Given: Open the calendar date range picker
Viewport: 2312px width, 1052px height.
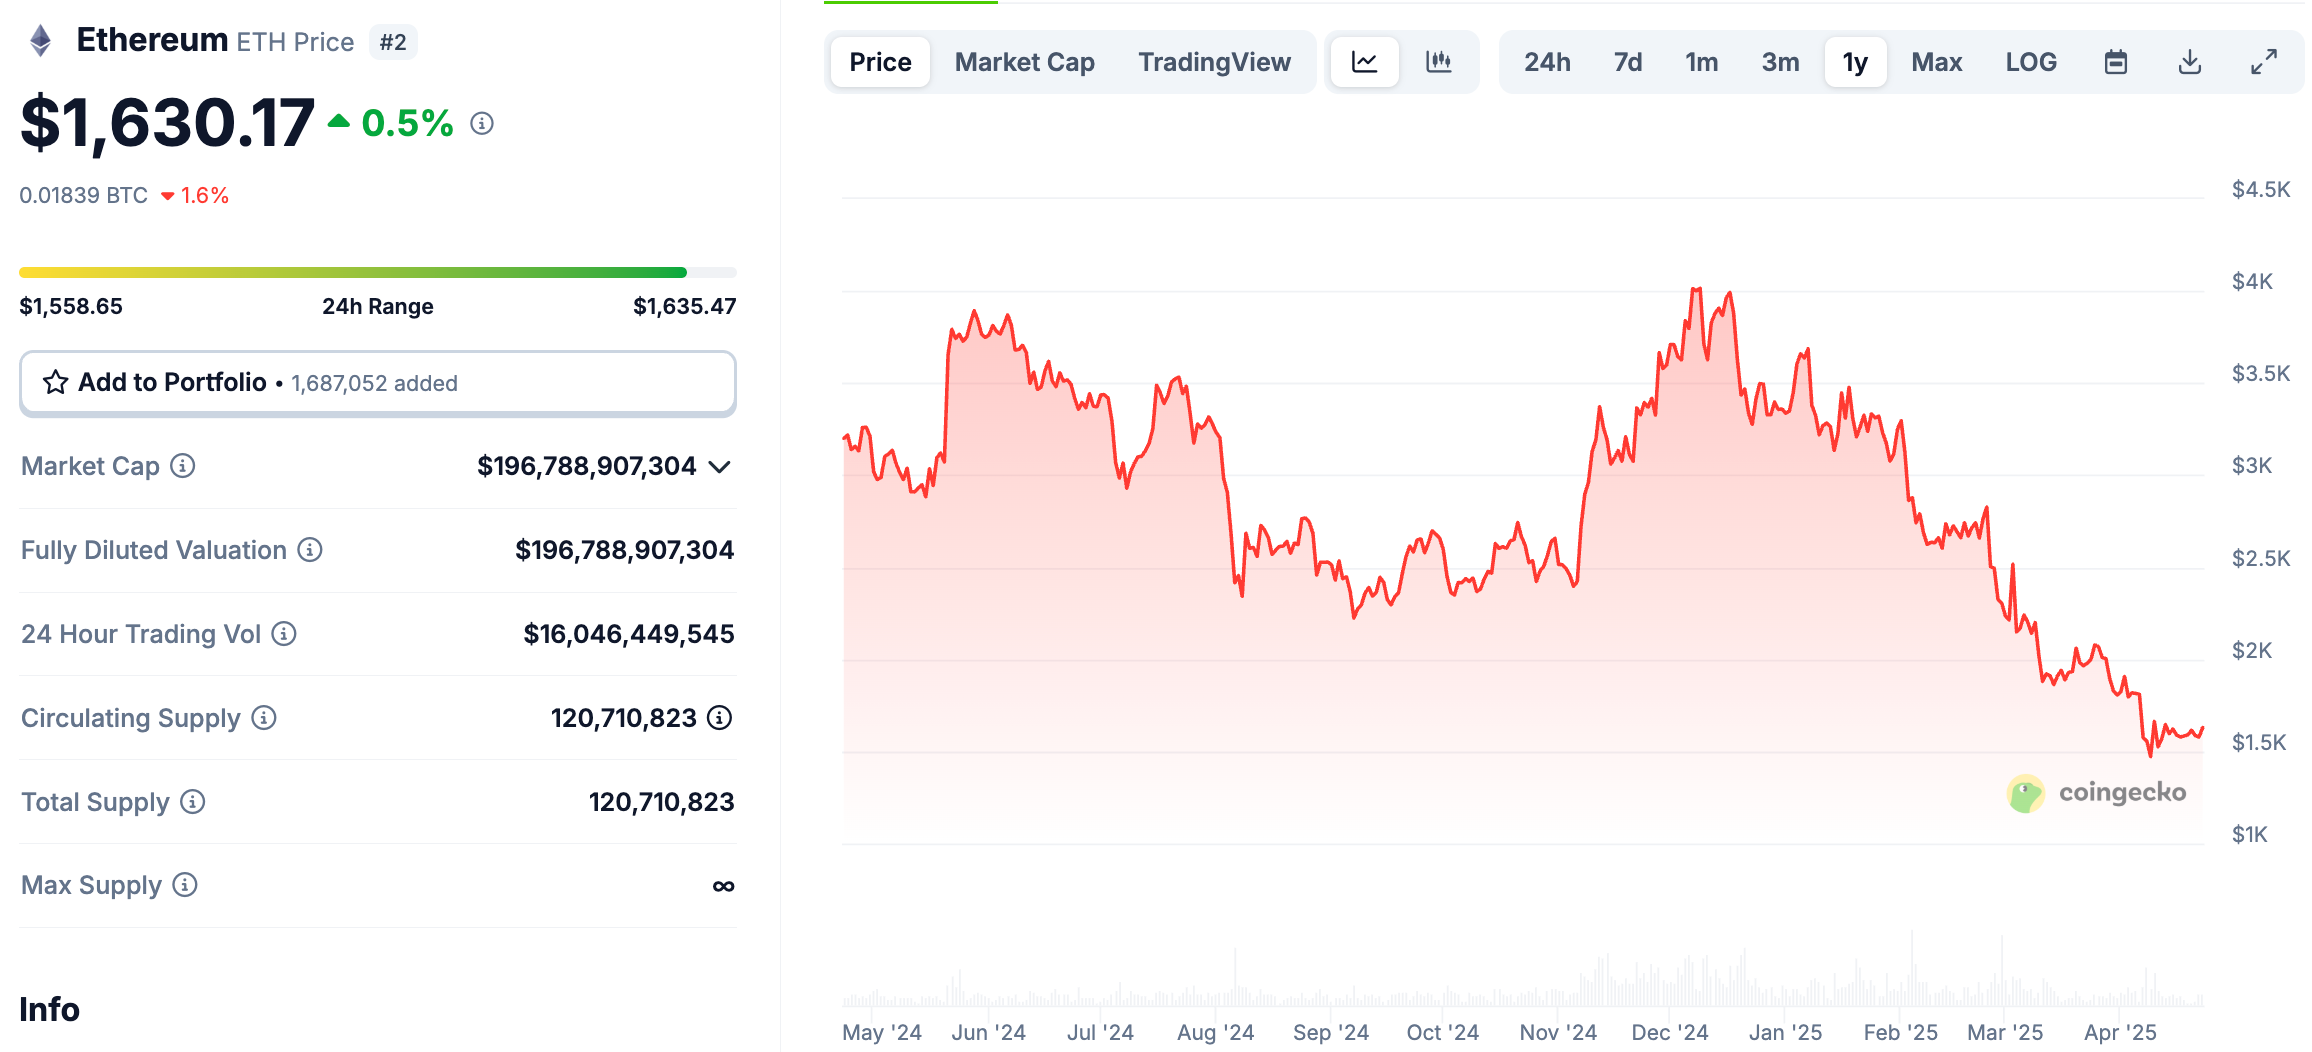Looking at the screenshot, I should click(2116, 62).
